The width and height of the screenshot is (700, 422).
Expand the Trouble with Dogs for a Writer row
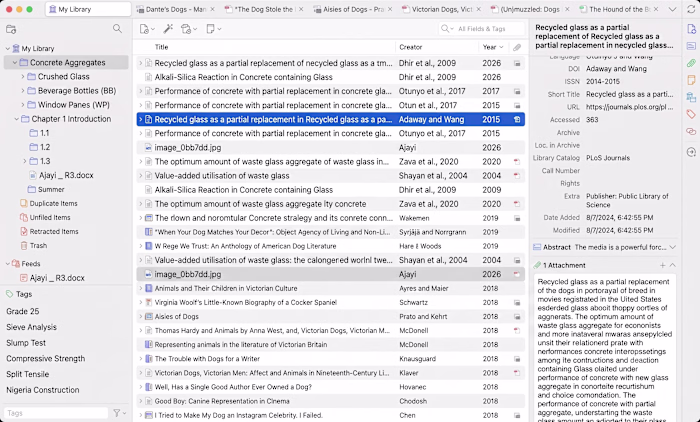coord(141,359)
